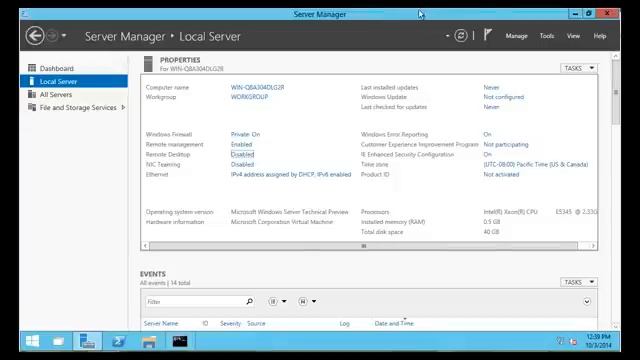Open Events TASKS dropdown

[579, 282]
